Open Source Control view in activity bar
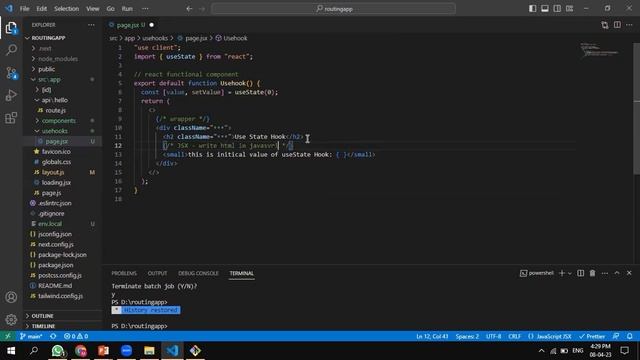640x360 pixels. (11, 73)
